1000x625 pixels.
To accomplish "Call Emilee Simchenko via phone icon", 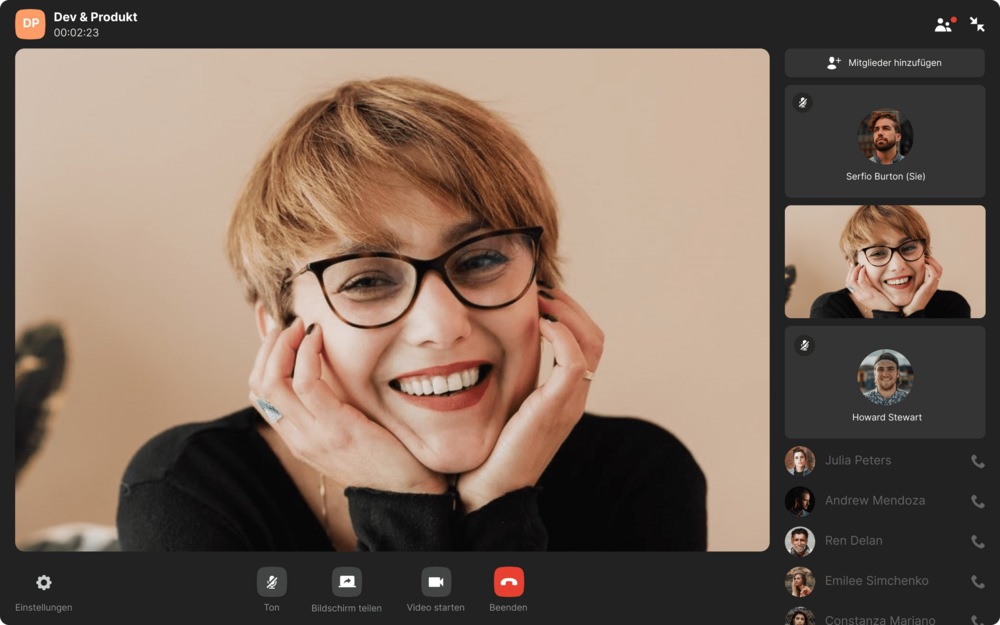I will click(977, 581).
